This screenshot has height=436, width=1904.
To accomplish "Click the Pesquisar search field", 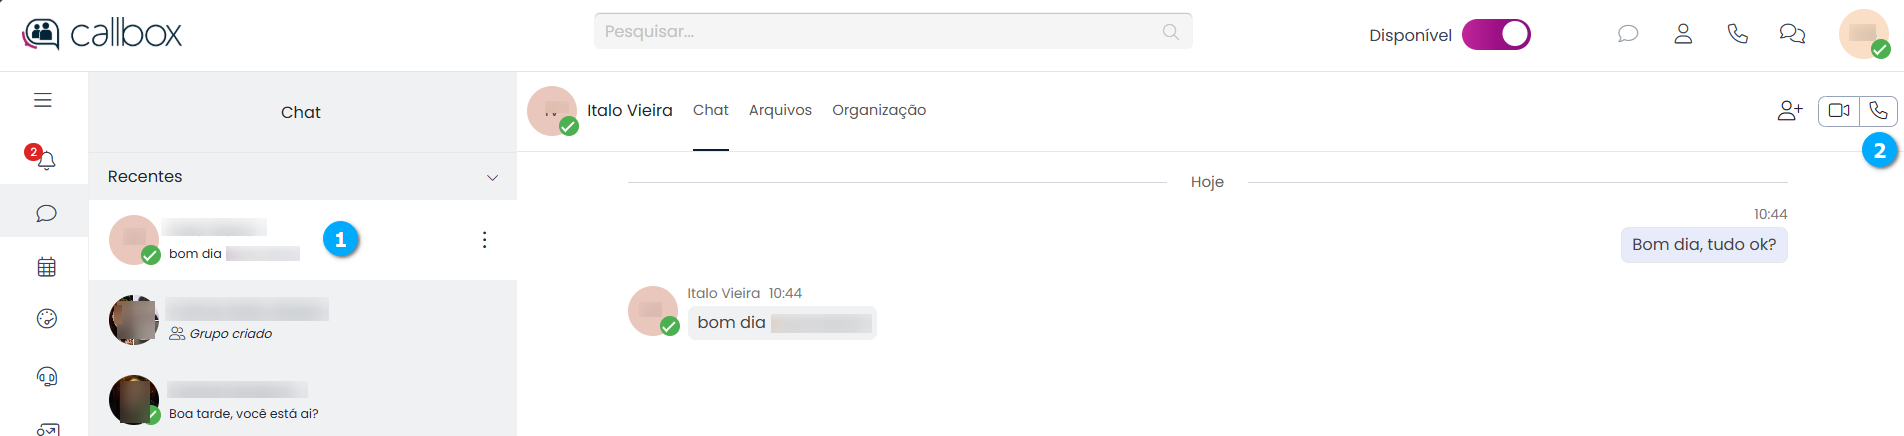I will [x=880, y=31].
